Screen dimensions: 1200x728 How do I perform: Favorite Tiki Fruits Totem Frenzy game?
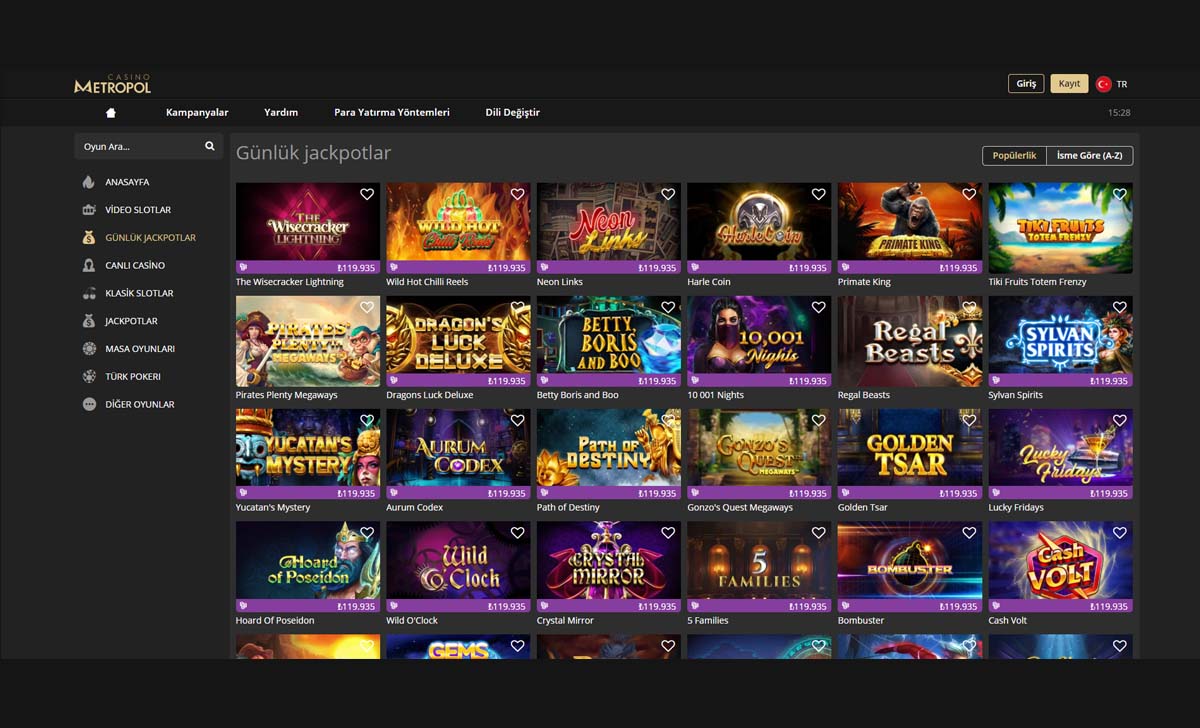tap(1119, 194)
